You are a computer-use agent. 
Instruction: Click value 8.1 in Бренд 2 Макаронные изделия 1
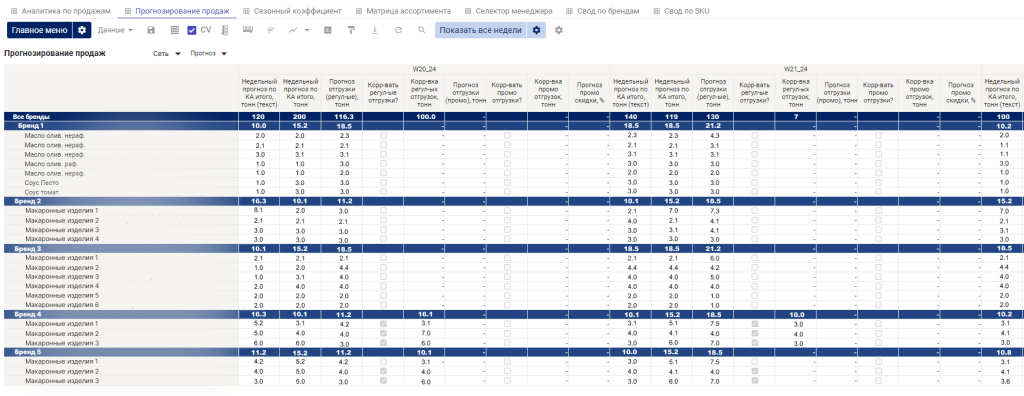[259, 211]
